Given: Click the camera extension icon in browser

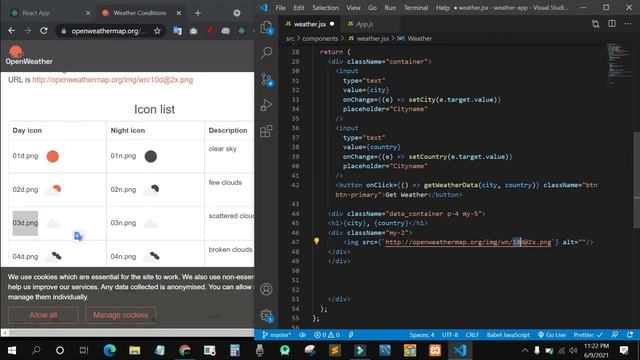Looking at the screenshot, I should [x=193, y=31].
